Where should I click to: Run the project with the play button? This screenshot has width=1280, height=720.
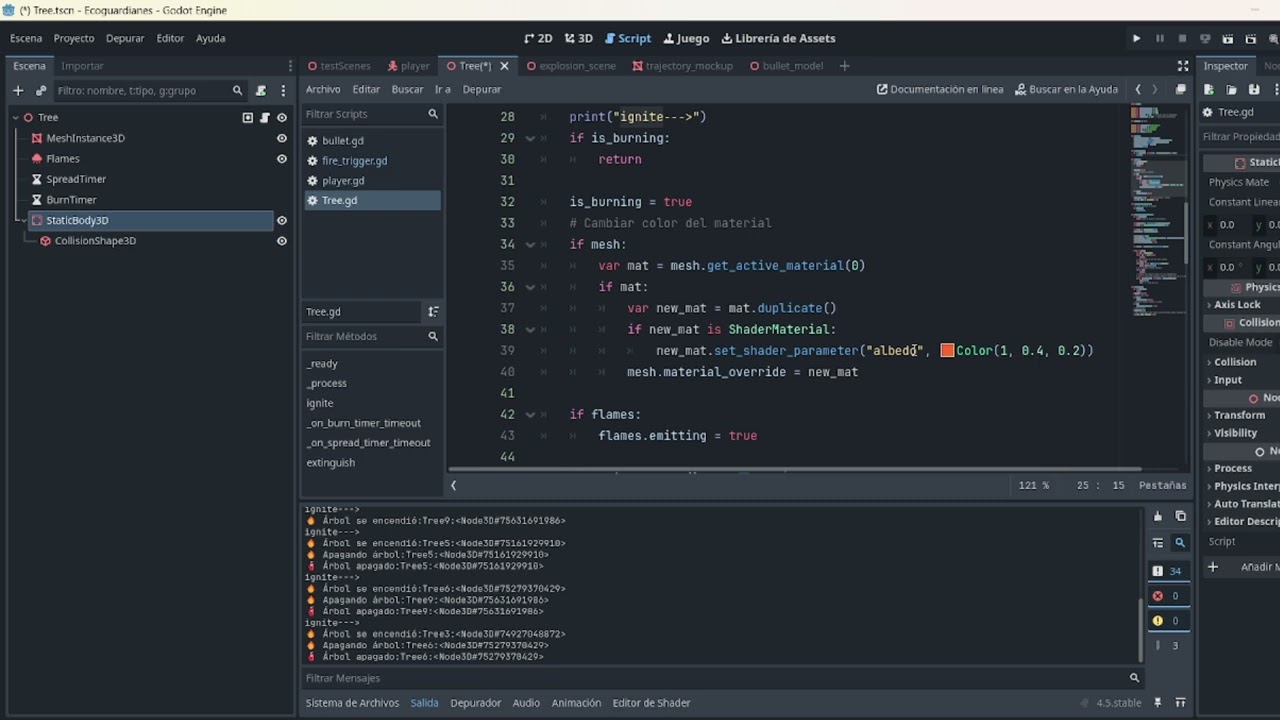click(1136, 38)
